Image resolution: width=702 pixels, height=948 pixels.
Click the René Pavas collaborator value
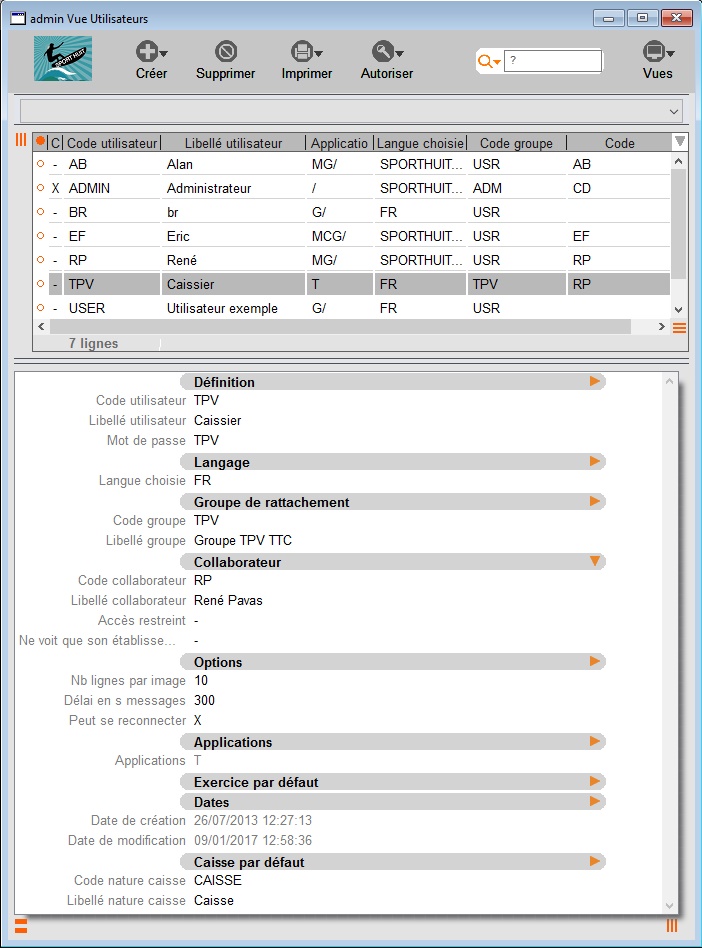(x=228, y=600)
